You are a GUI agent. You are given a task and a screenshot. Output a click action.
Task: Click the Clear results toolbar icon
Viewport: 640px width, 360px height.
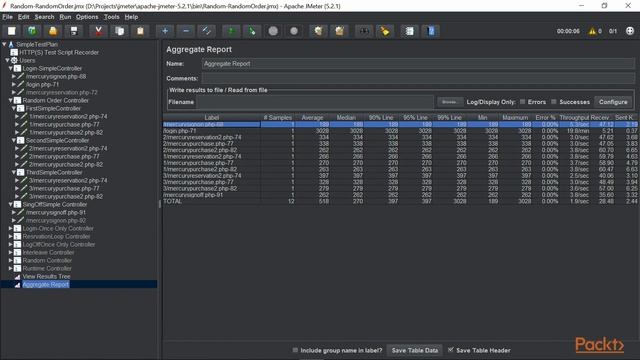[x=318, y=31]
